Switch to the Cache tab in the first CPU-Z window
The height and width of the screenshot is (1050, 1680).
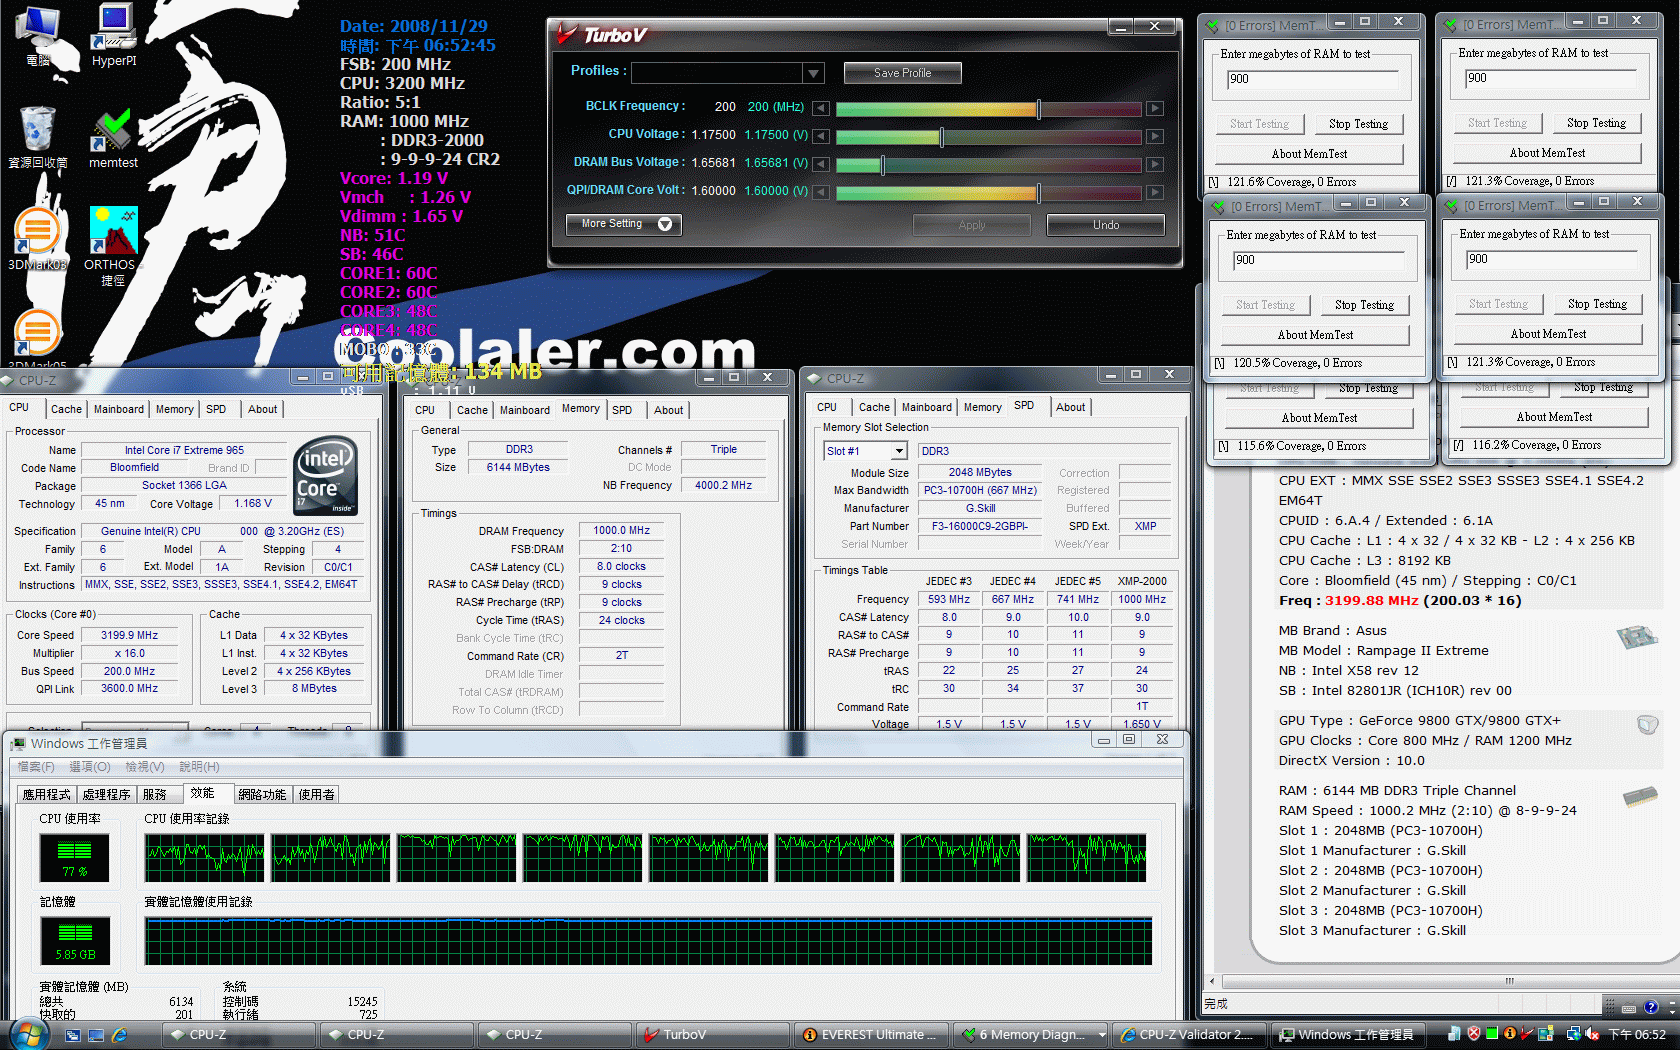pos(66,409)
